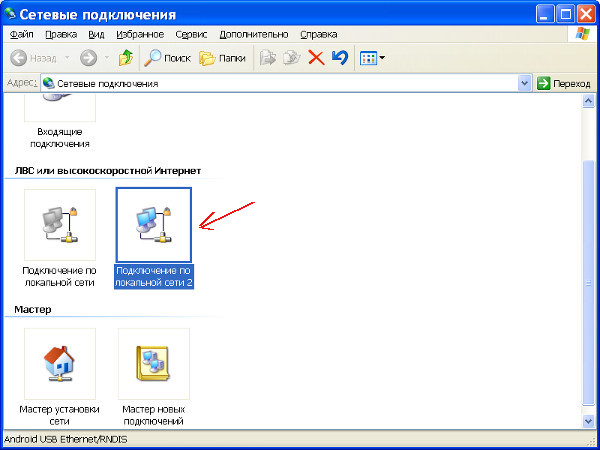Click the scrollbar up arrow

tap(588, 101)
